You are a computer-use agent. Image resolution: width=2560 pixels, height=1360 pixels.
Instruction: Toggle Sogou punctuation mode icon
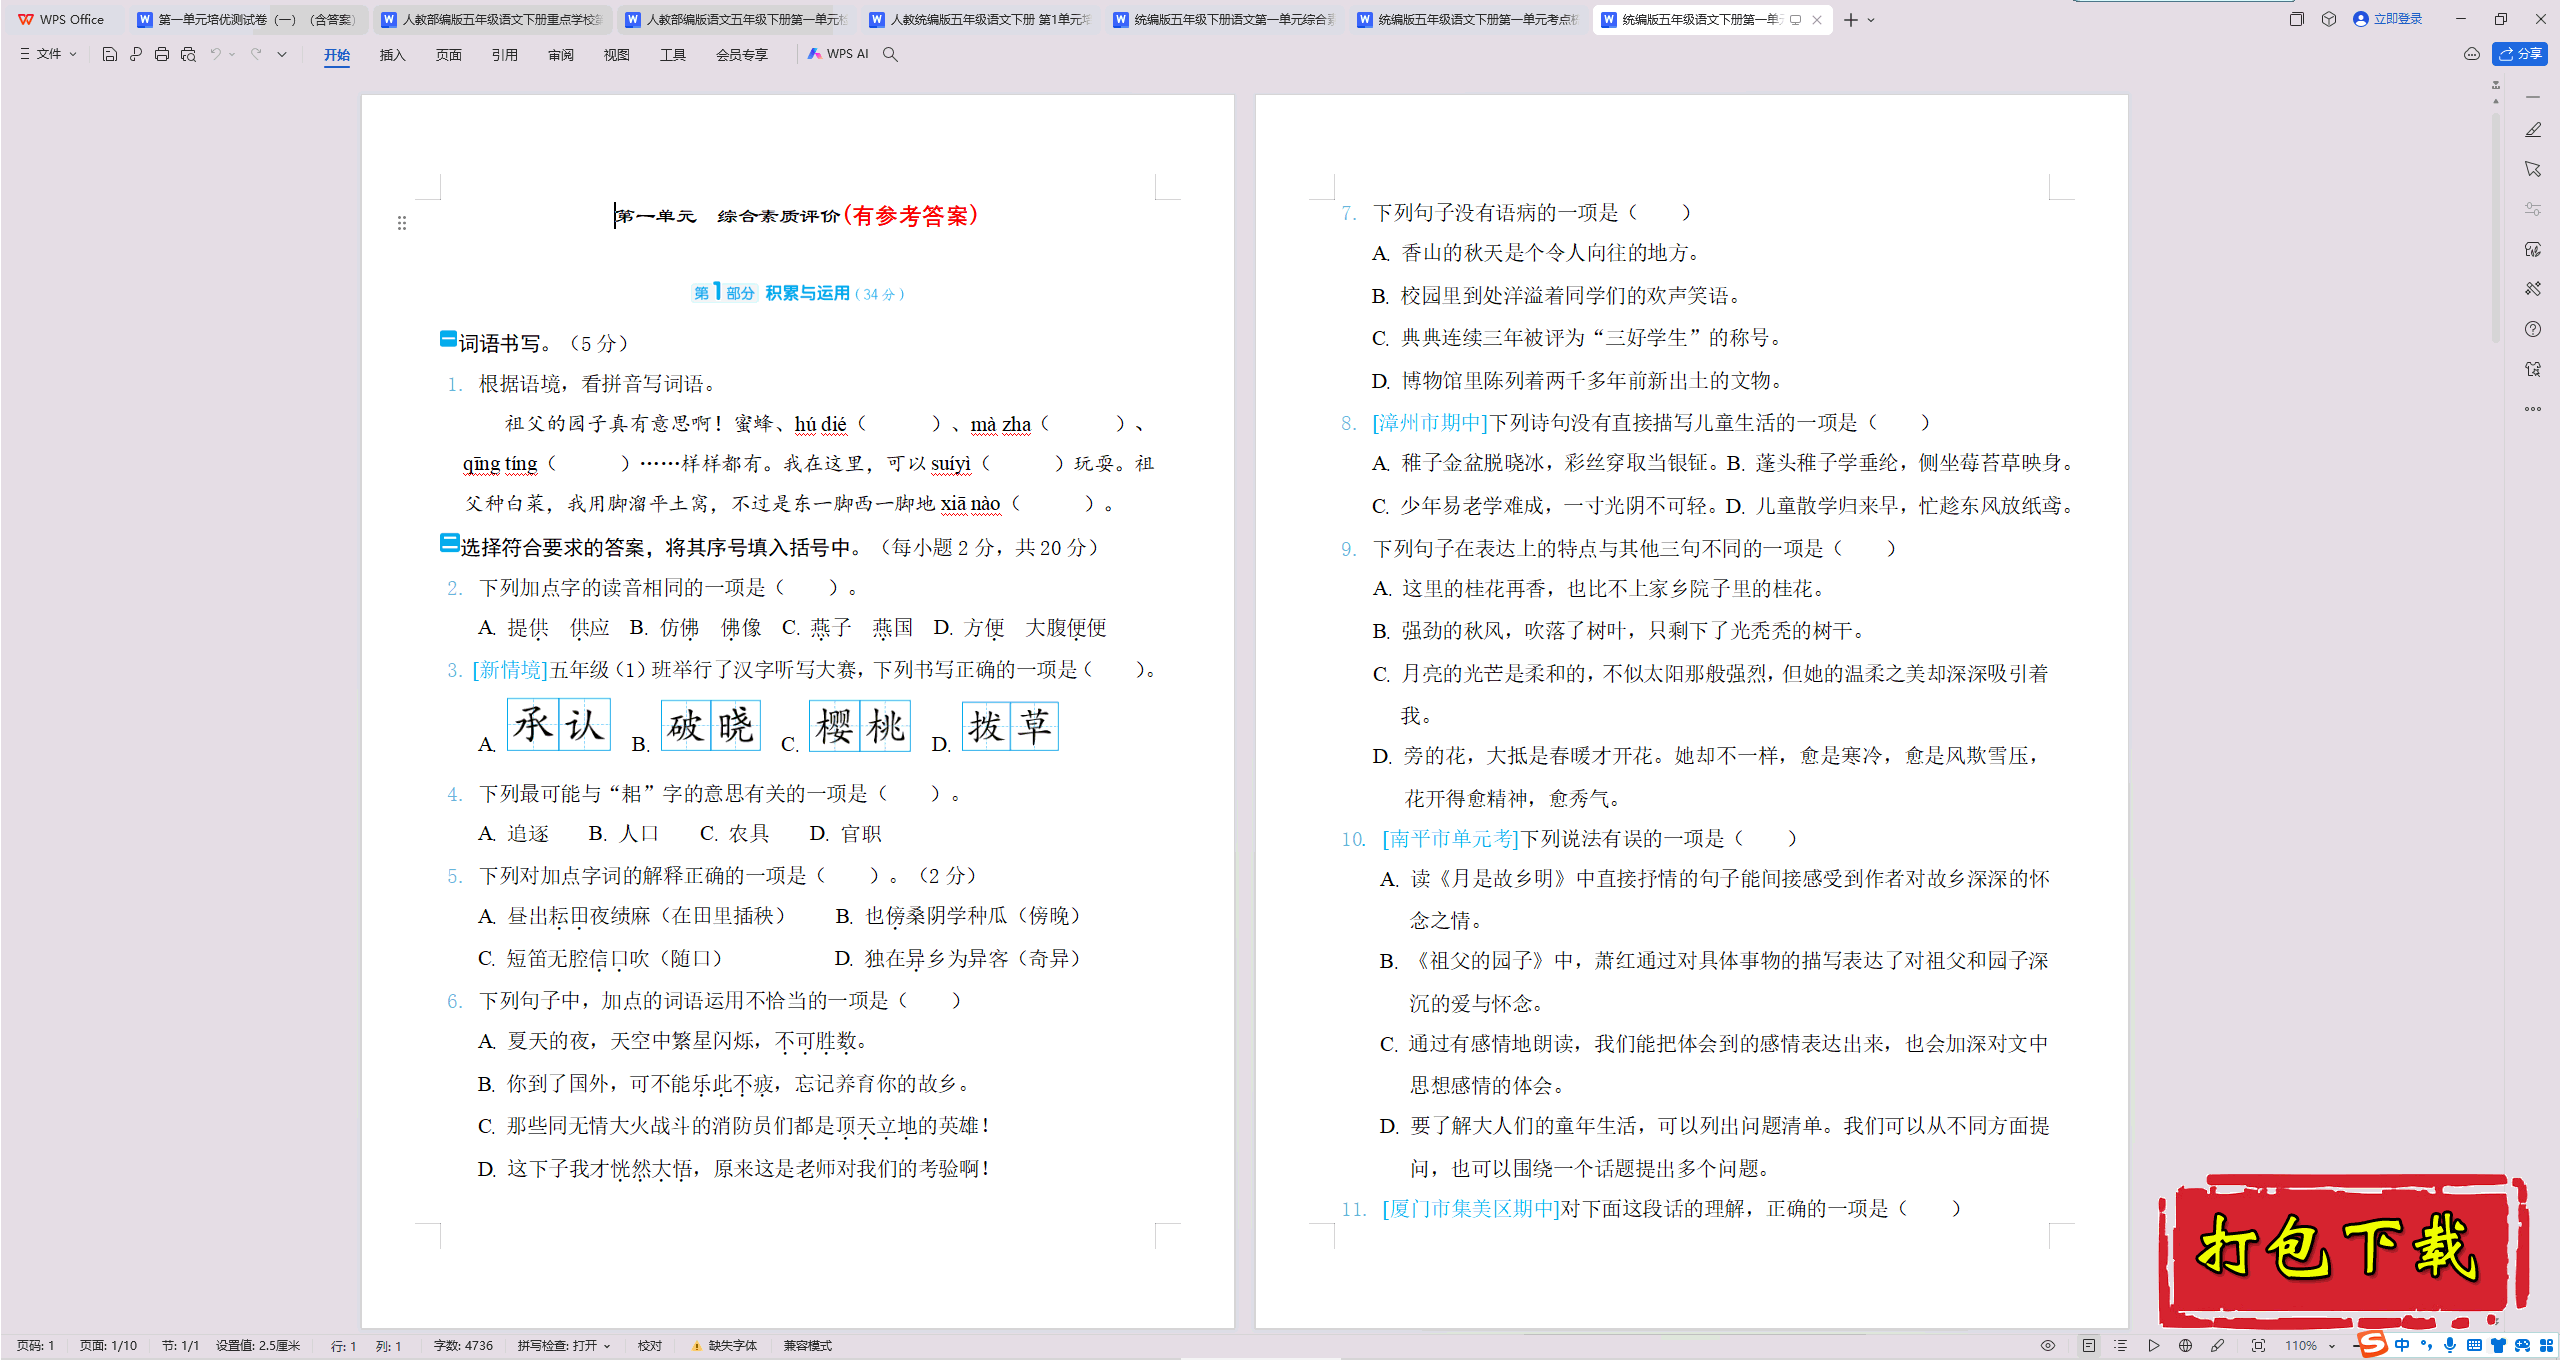[x=2427, y=1345]
